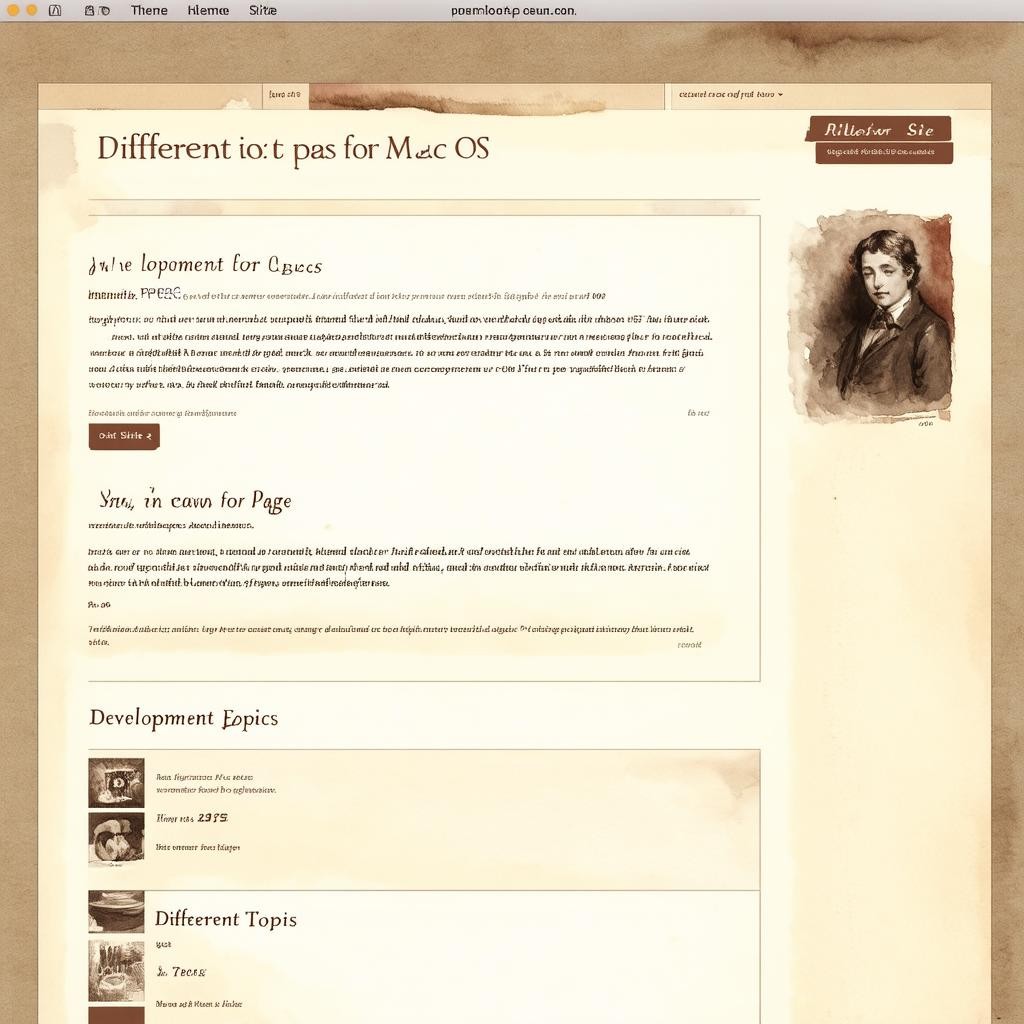Screen dimensions: 1024x1024
Task: Click the first thumbnail under Development Topics
Action: click(x=116, y=782)
